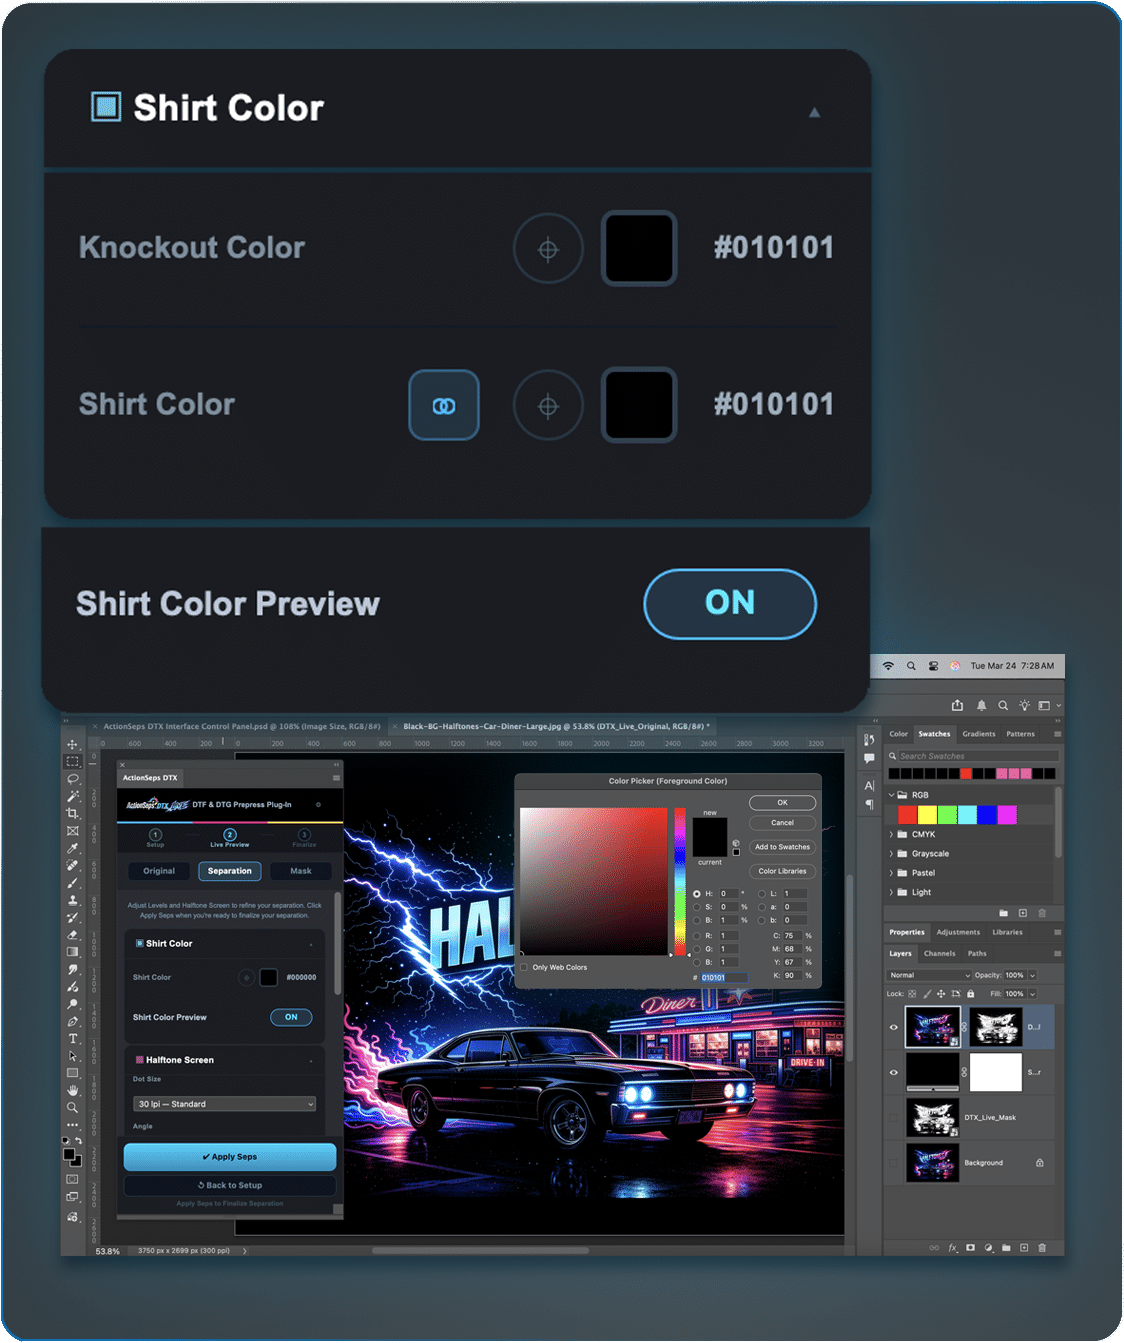The image size is (1124, 1343).
Task: Select the Frame tool
Action: point(72,830)
